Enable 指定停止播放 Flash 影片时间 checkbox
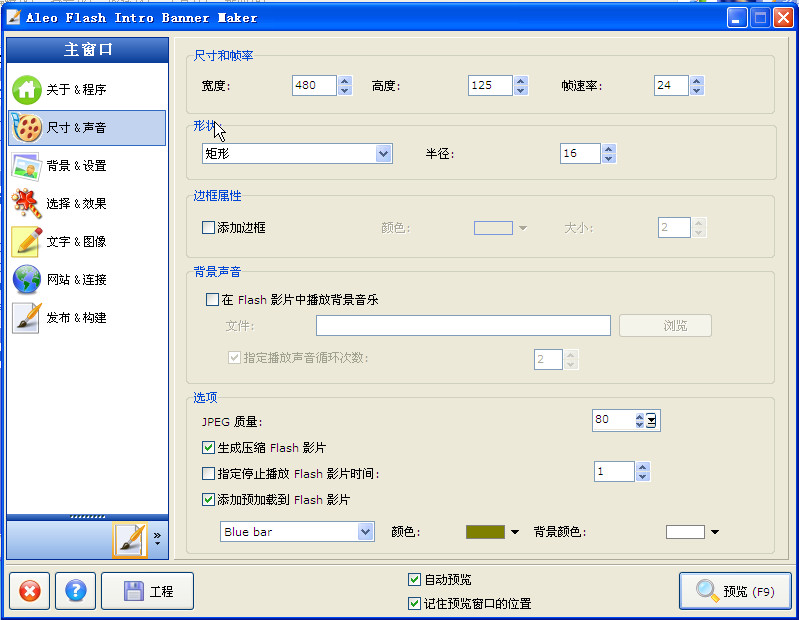 pos(208,474)
